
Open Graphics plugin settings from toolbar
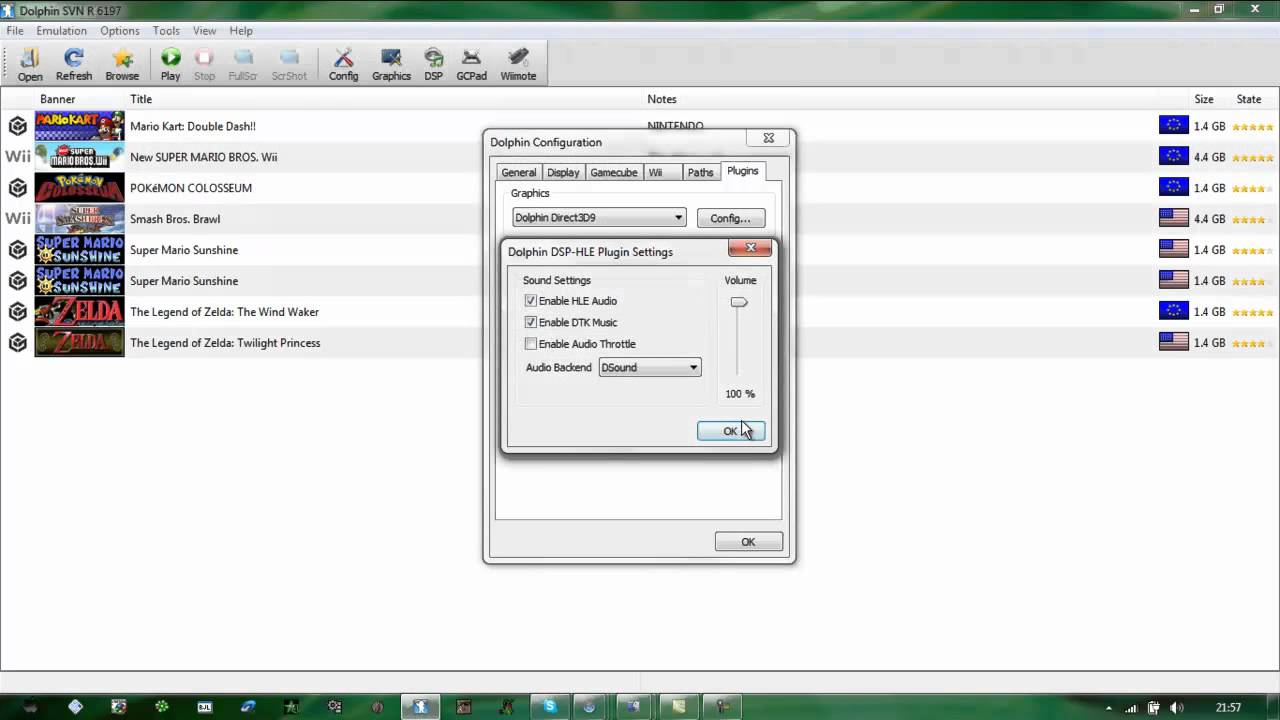pyautogui.click(x=391, y=64)
